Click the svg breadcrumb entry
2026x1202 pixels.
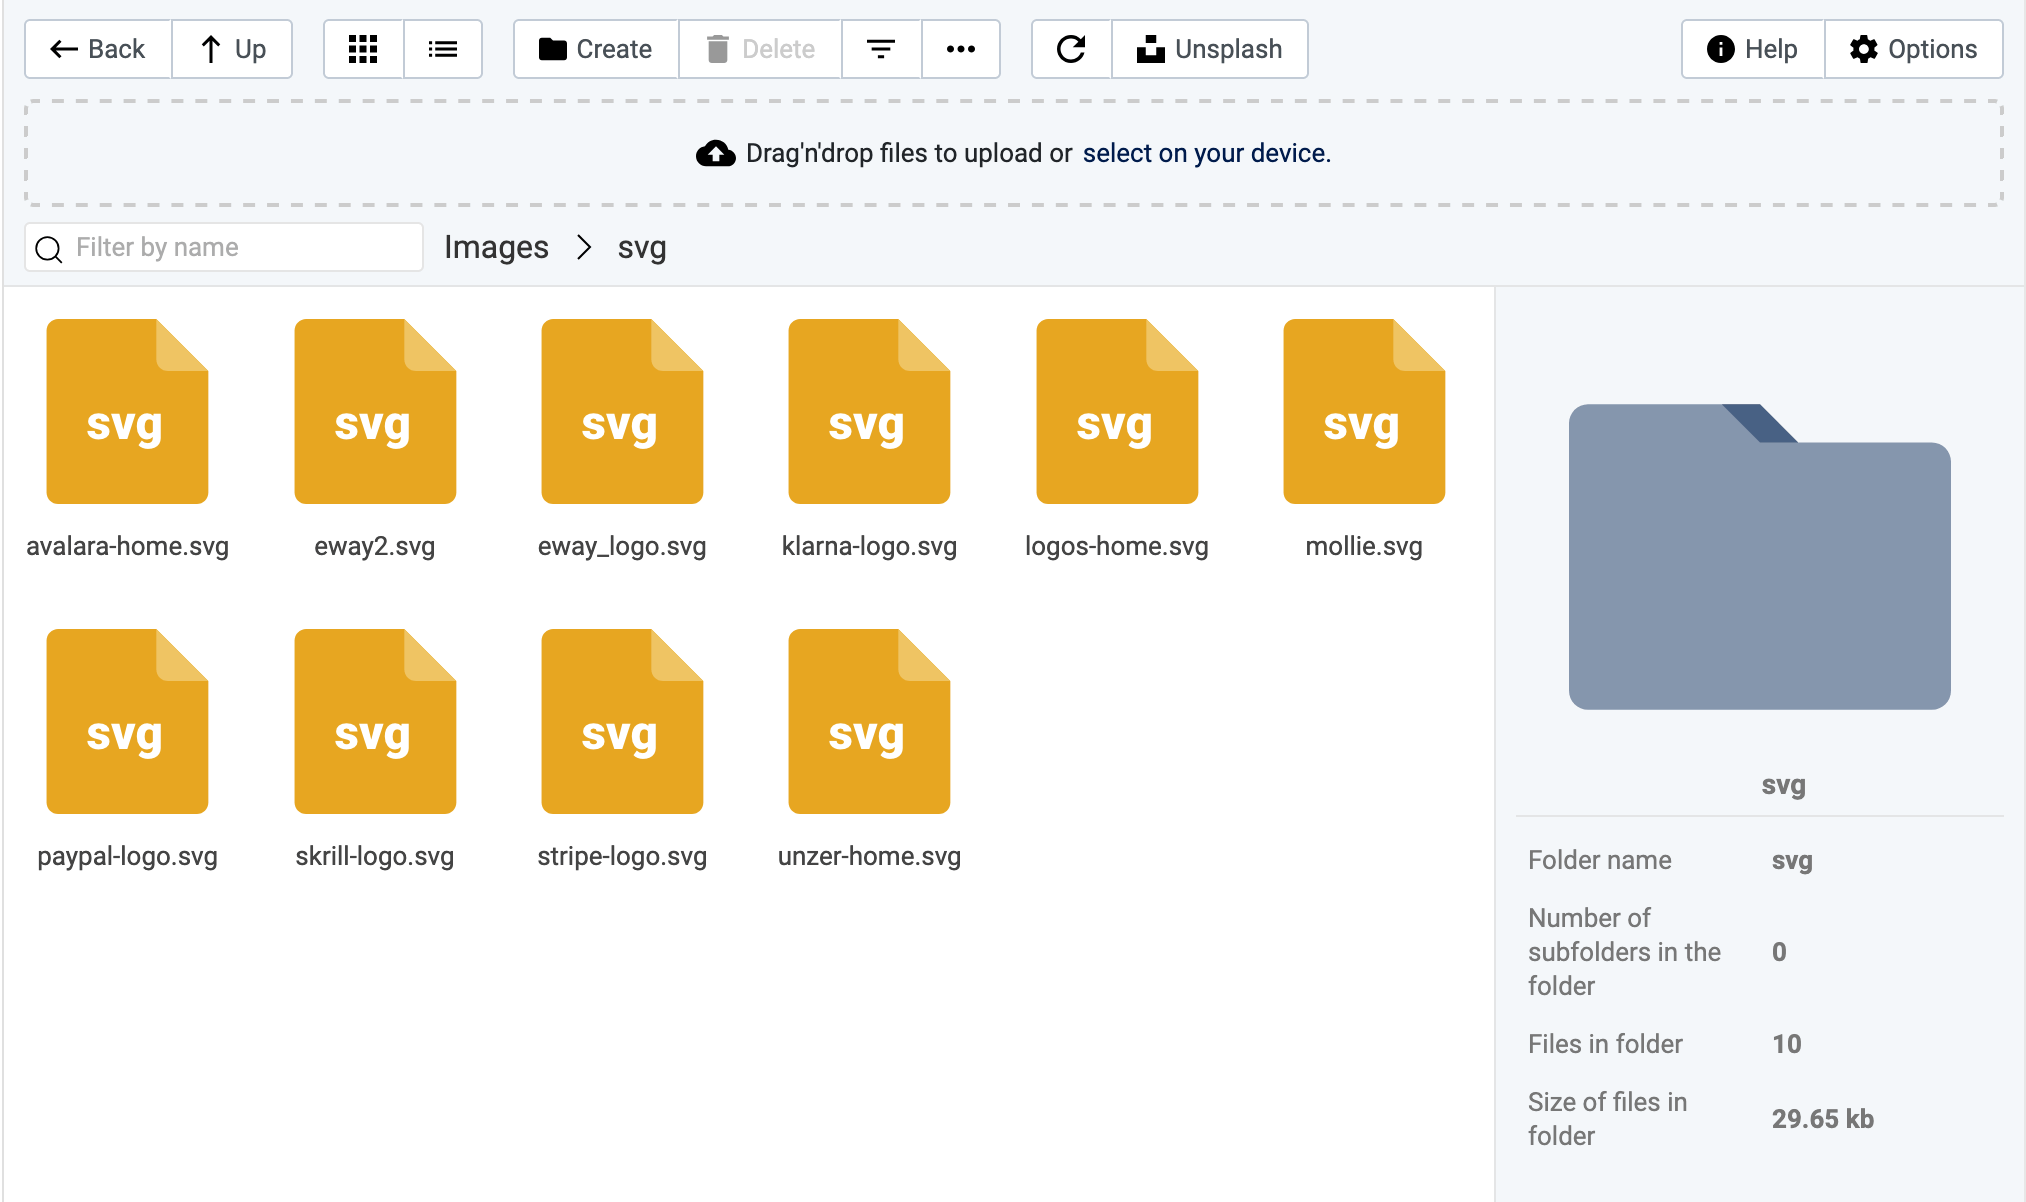click(641, 247)
